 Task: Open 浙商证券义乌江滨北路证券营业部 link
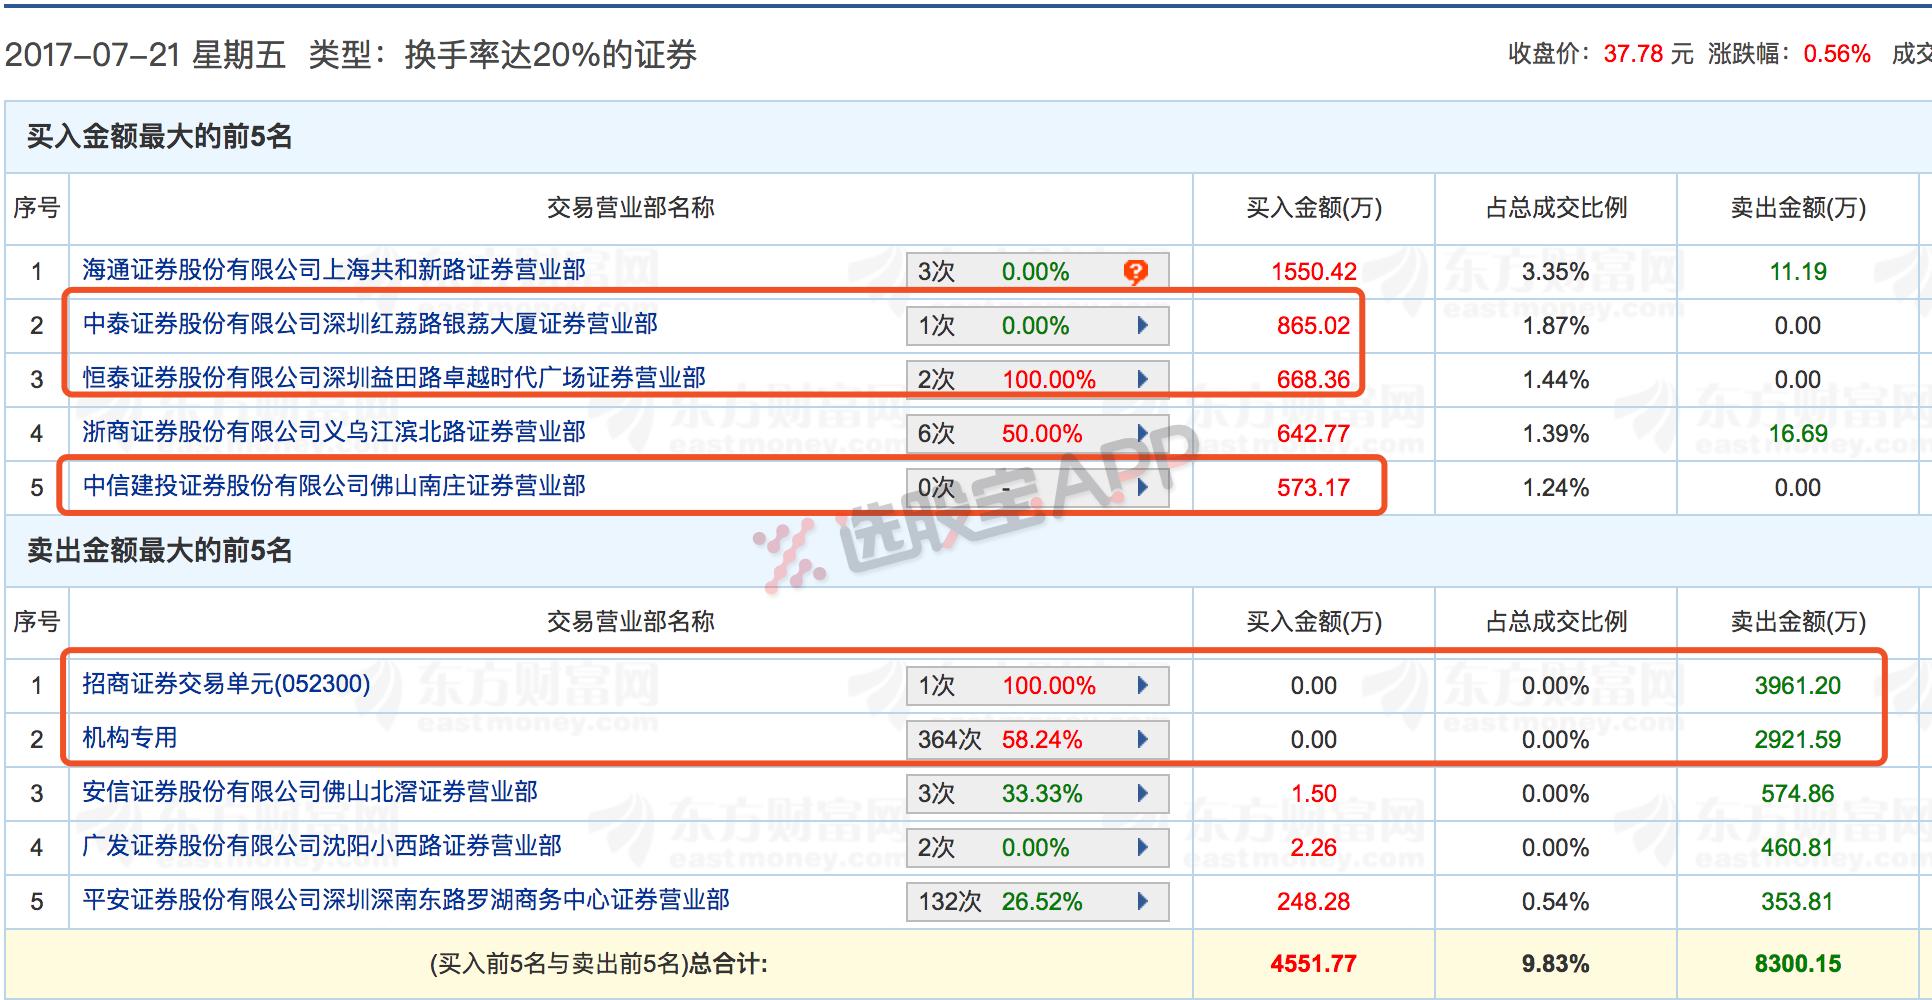(334, 432)
